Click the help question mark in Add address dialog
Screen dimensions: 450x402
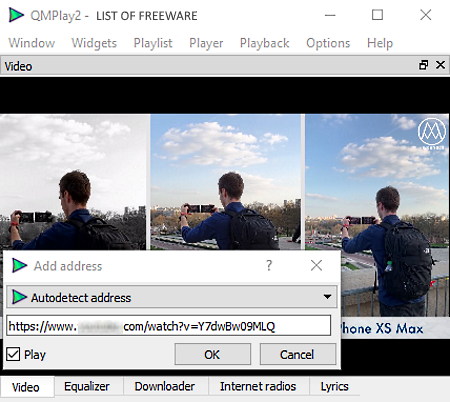(269, 266)
